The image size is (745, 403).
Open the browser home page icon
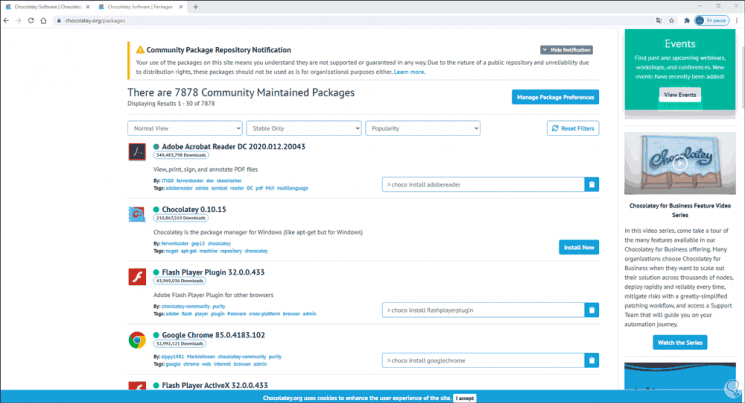click(x=43, y=20)
